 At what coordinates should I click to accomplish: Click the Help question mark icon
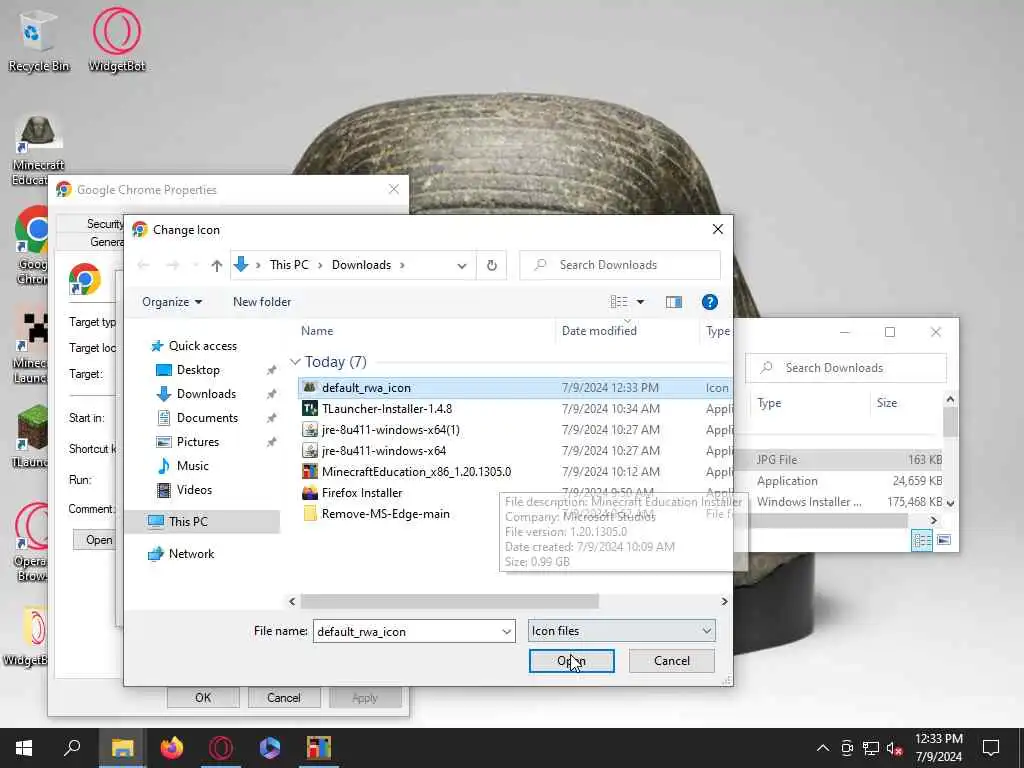point(709,302)
